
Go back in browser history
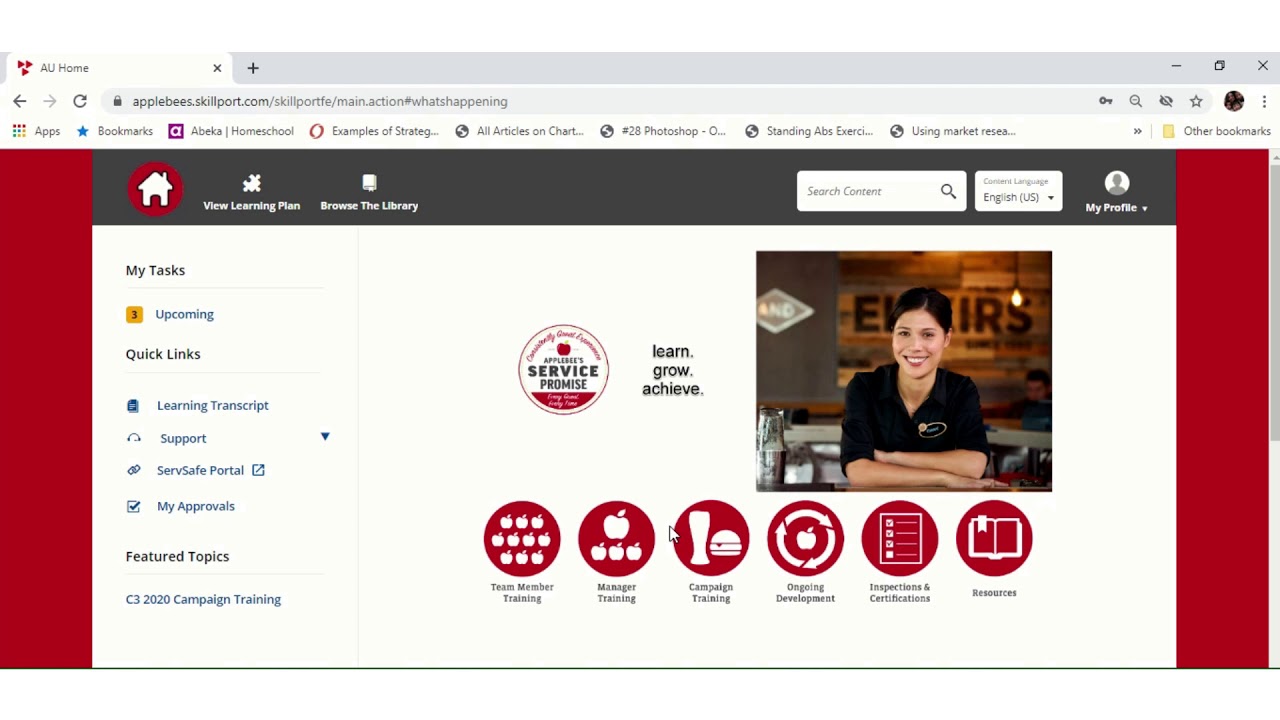(20, 101)
